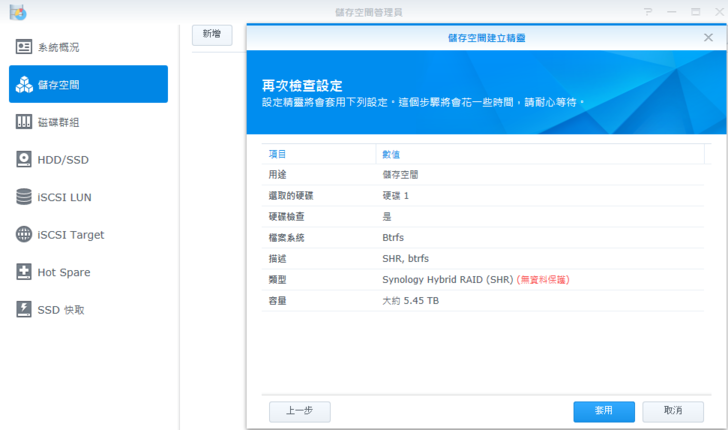Viewport: 728px width, 430px height.
Task: Open the Hot Spare icon
Action: coord(24,272)
